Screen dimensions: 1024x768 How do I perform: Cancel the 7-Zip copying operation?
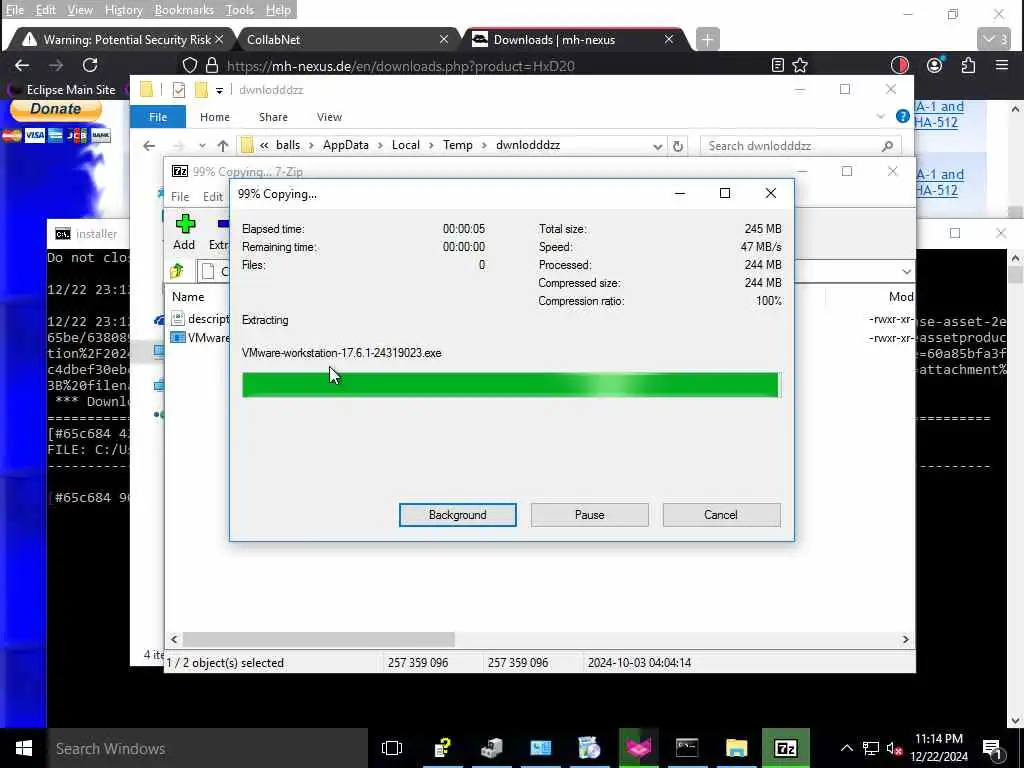click(721, 515)
